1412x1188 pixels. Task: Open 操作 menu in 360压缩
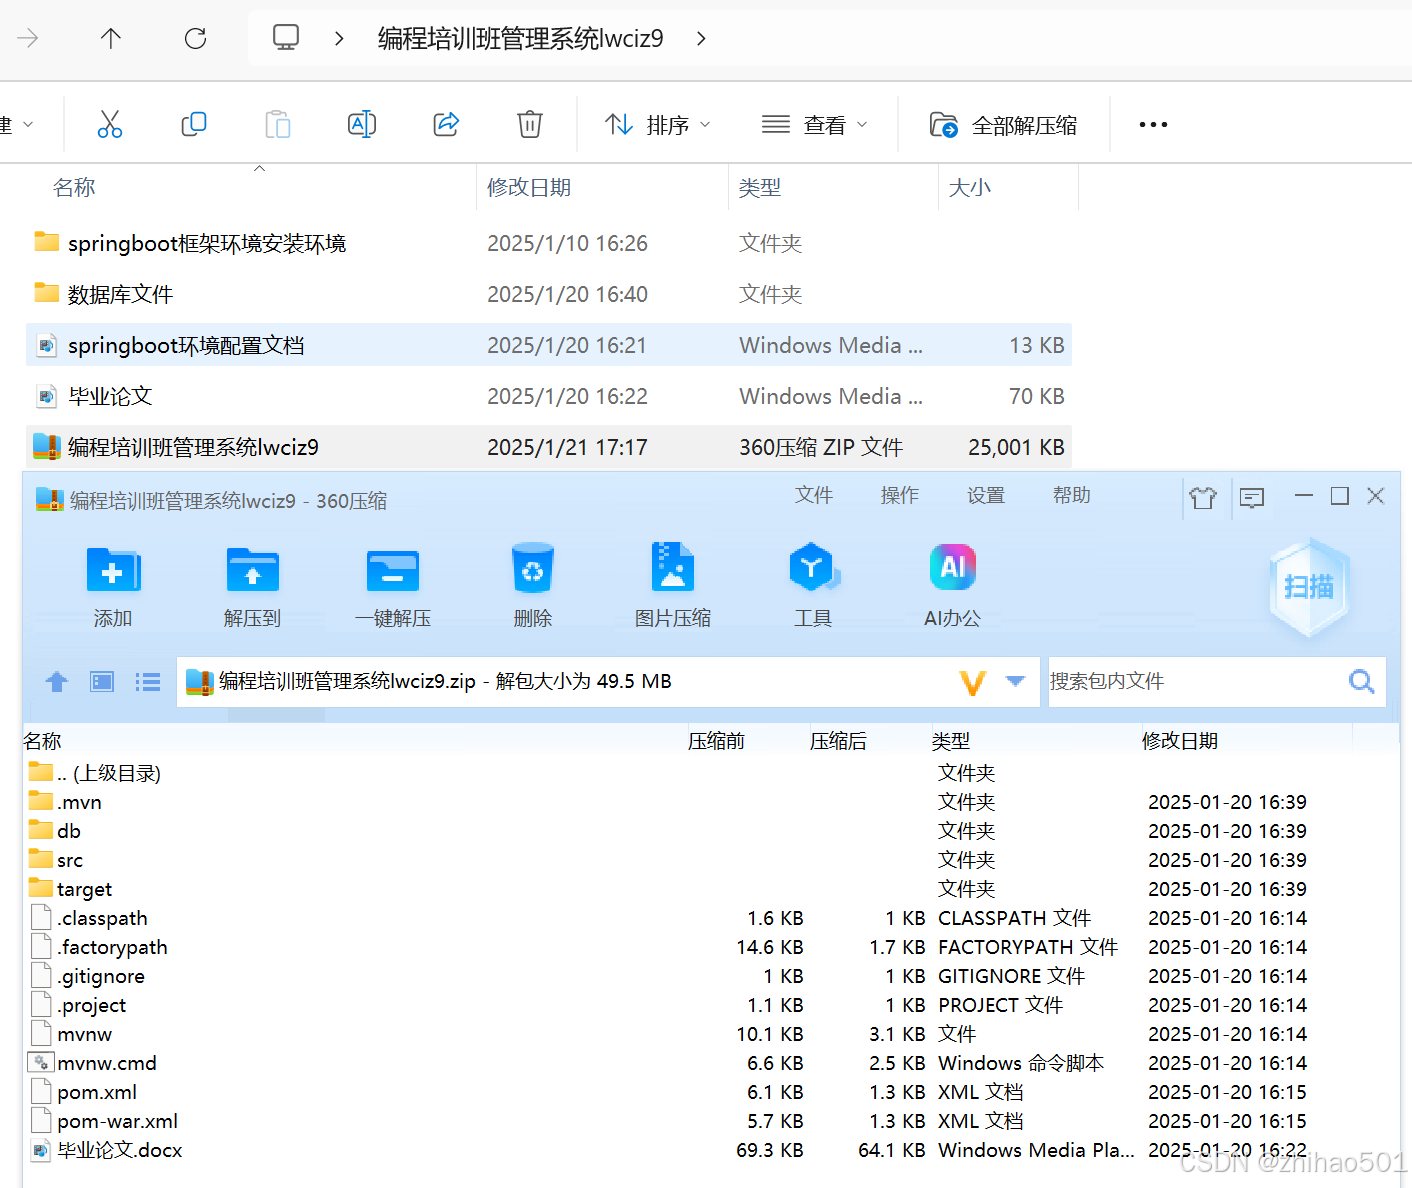click(x=900, y=495)
